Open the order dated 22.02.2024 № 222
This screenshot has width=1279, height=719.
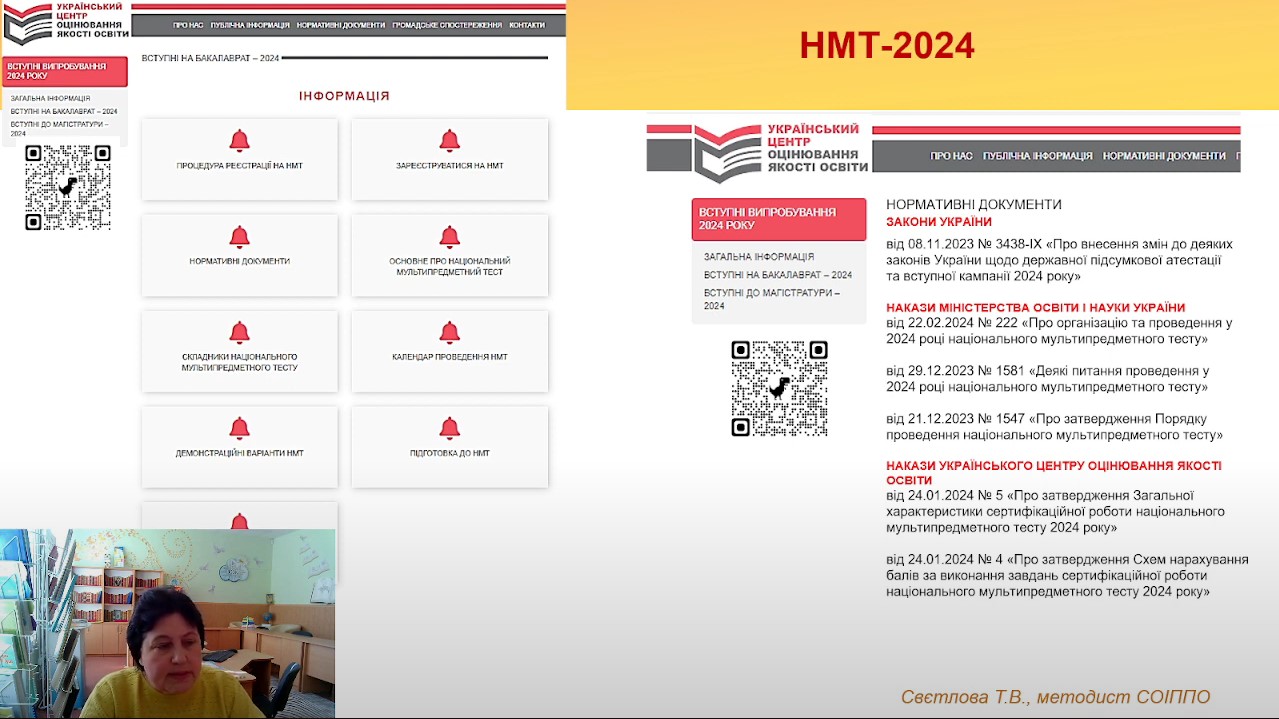(1059, 331)
